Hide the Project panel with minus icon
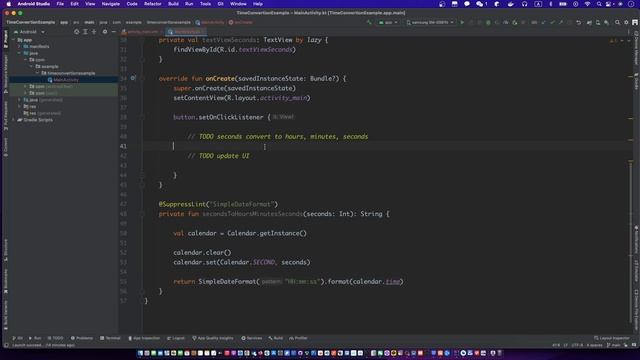Screen dimensions: 640x360 click(x=113, y=31)
